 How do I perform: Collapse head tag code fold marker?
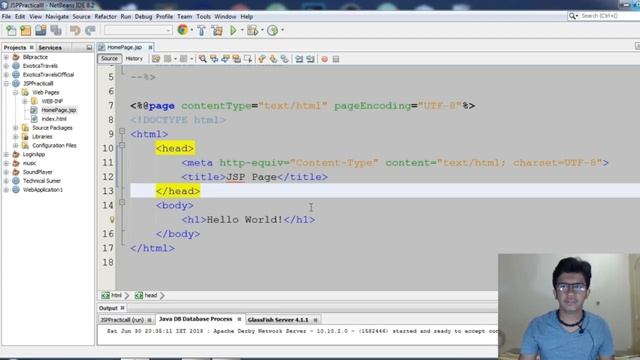[x=122, y=145]
